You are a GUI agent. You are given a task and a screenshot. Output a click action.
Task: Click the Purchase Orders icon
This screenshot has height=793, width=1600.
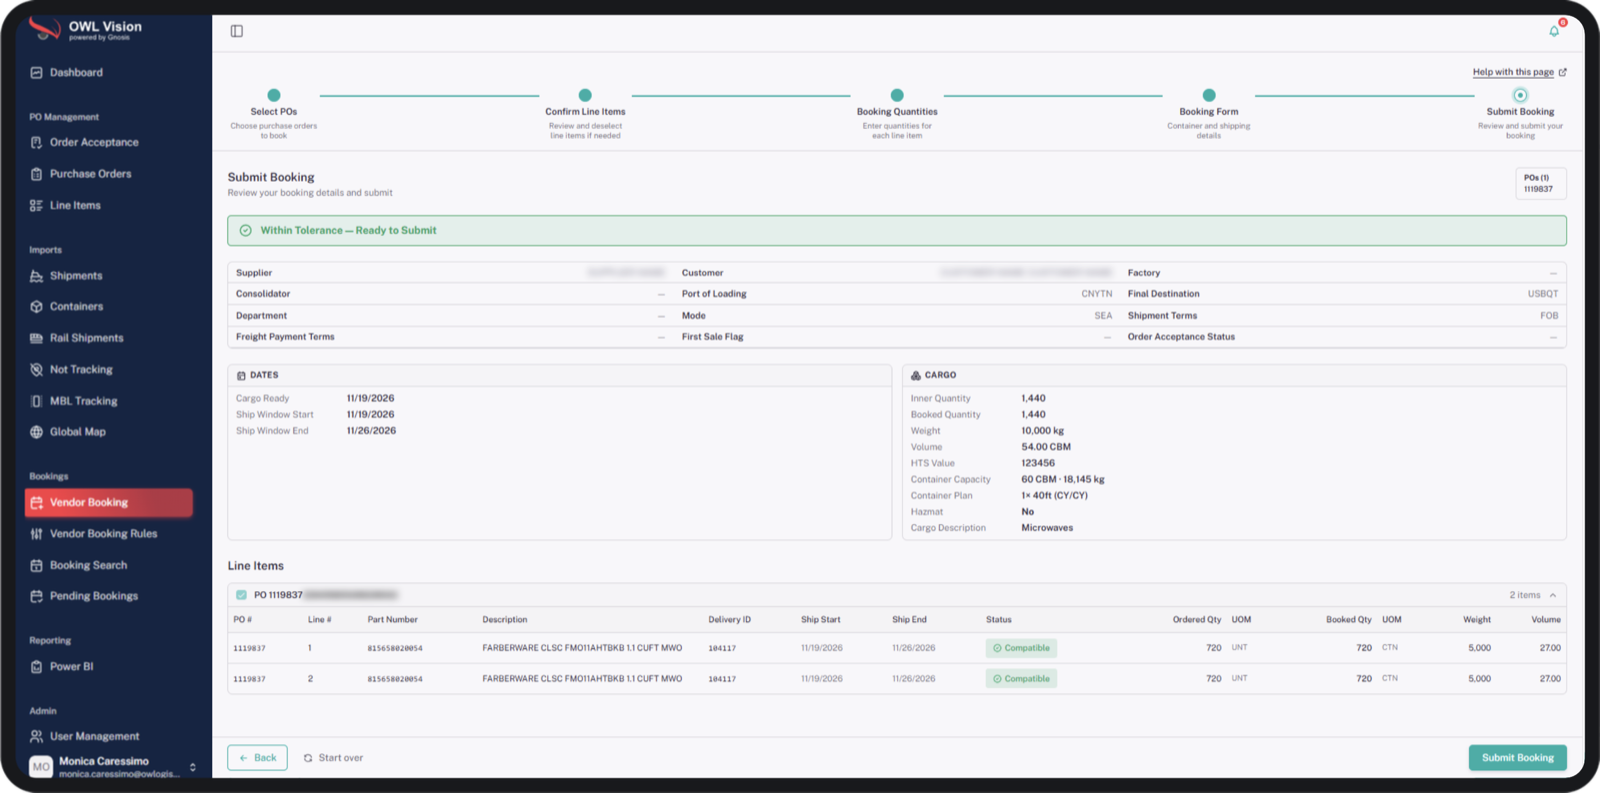click(36, 174)
